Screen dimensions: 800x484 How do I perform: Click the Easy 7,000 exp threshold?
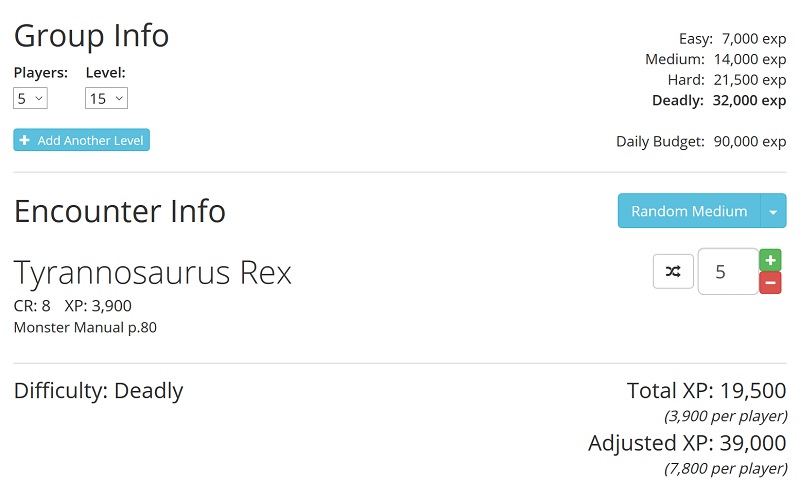(x=732, y=39)
